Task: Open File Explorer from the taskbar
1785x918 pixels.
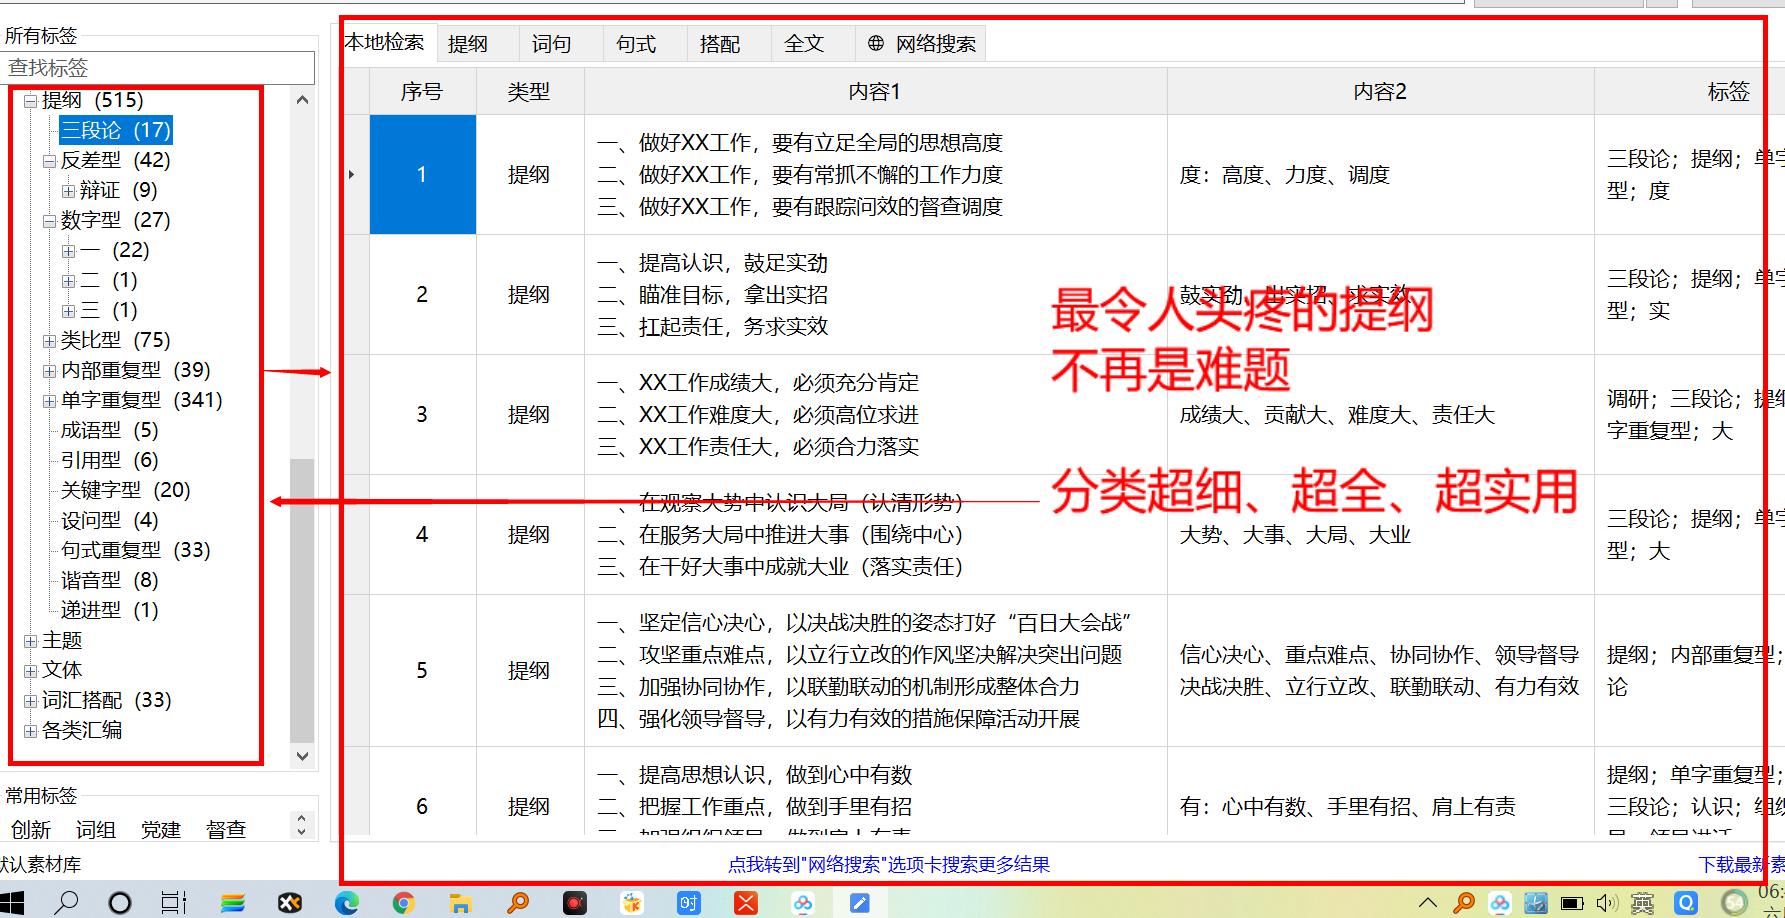Action: tap(459, 902)
